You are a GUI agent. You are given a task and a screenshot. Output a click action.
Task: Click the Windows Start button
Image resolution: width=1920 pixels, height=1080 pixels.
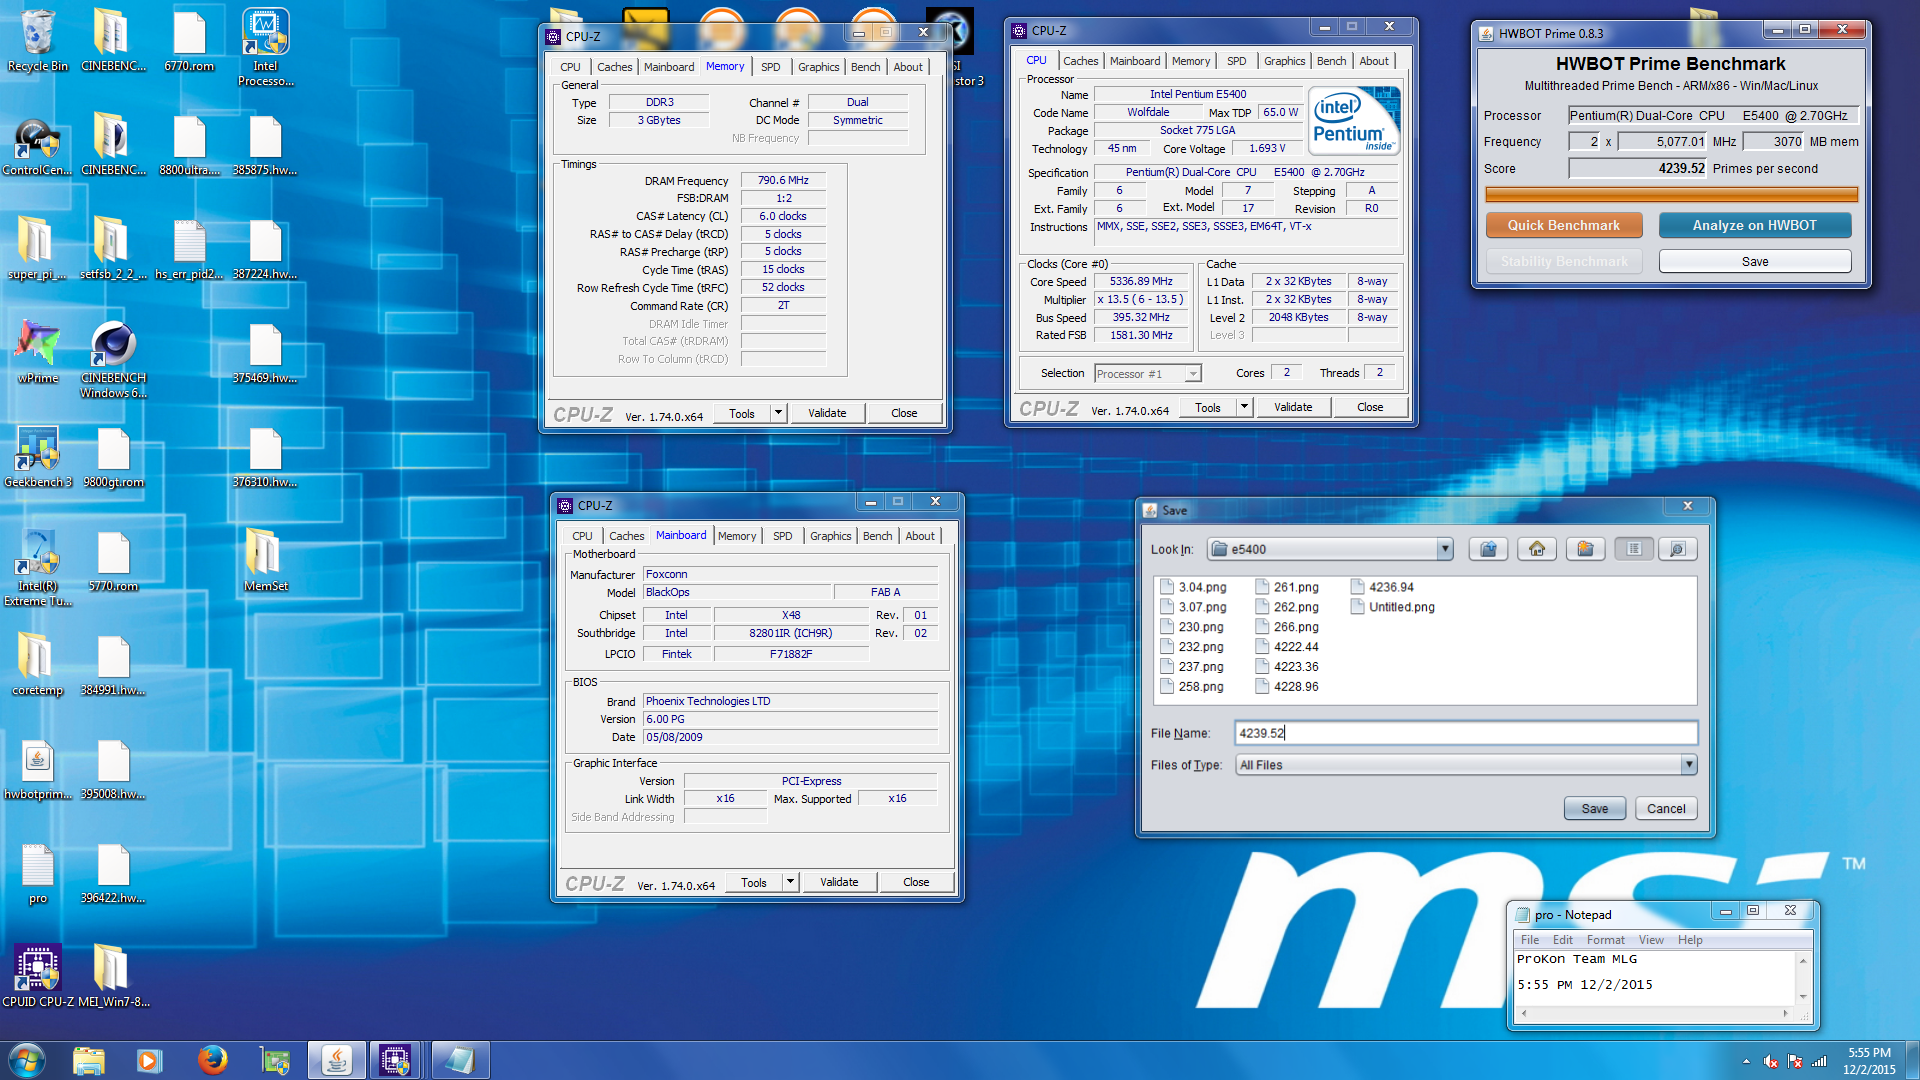(x=27, y=1060)
